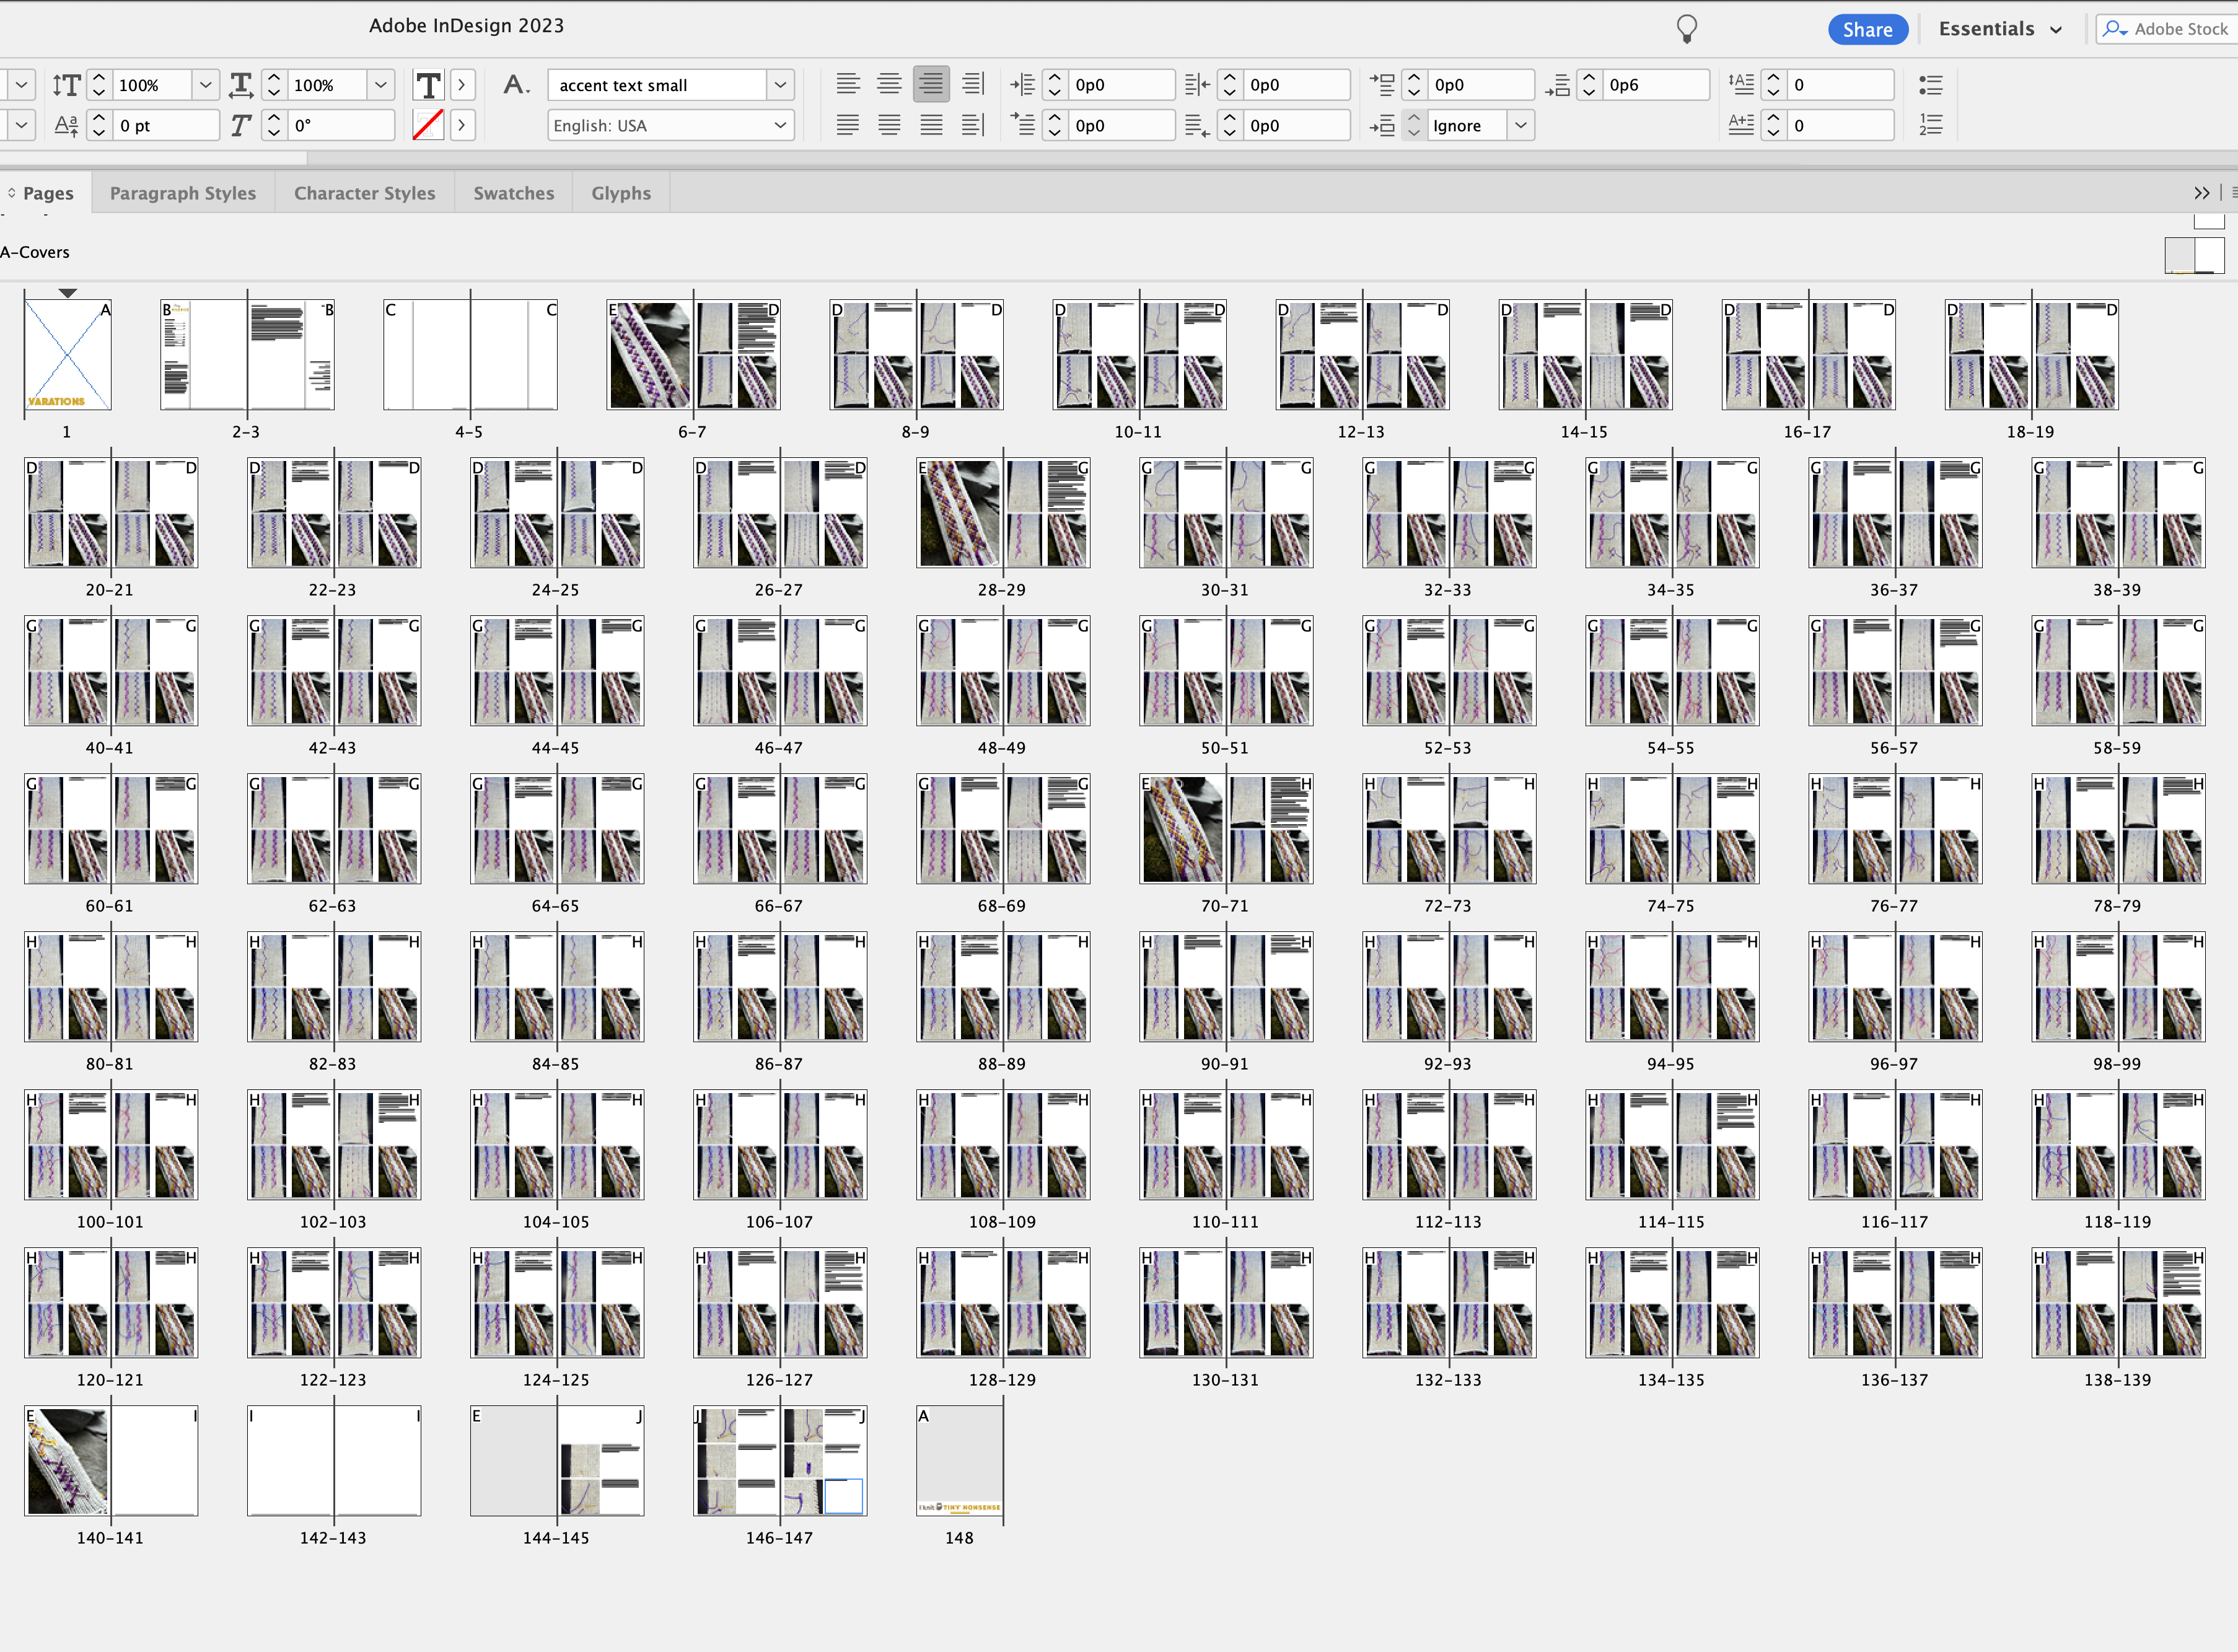
Task: Select the A-Covers parent spread thumbnail
Action: (x=2194, y=255)
